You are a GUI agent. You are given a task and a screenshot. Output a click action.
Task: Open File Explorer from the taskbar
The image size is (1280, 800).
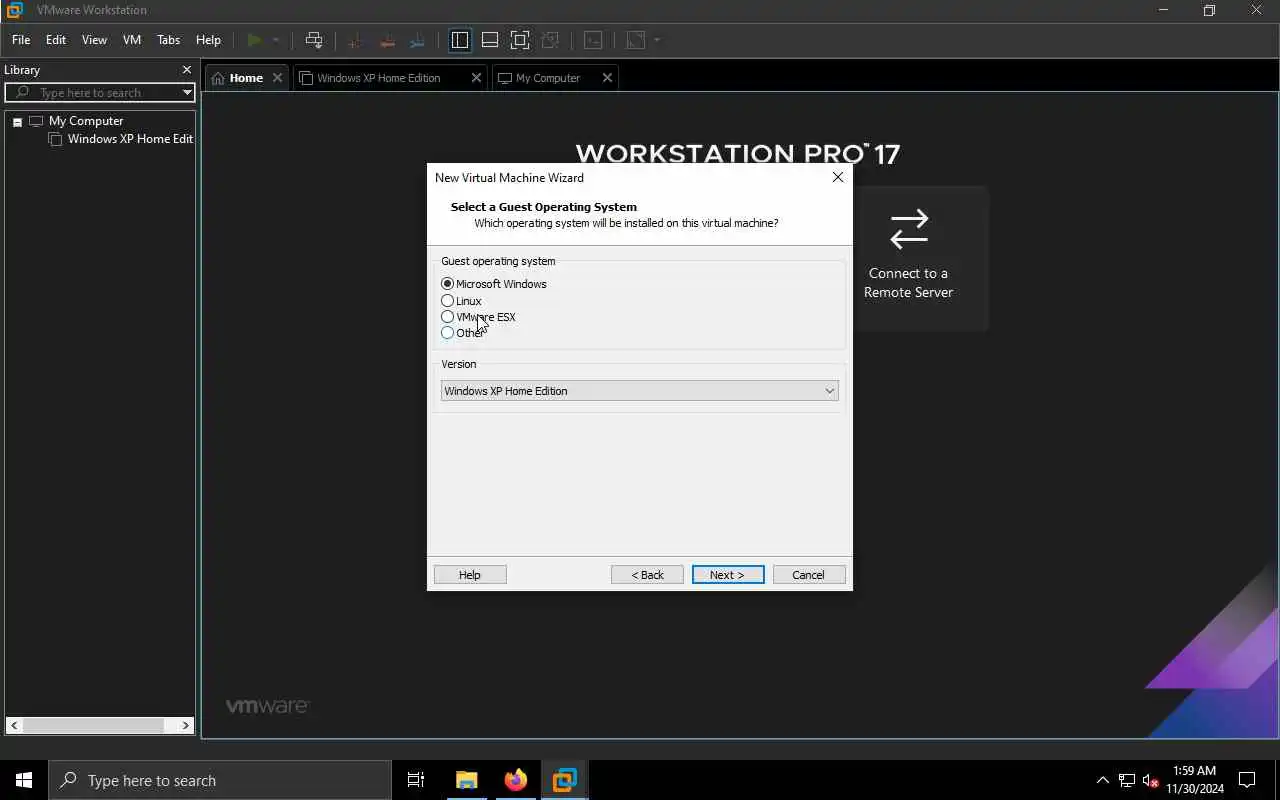(467, 780)
